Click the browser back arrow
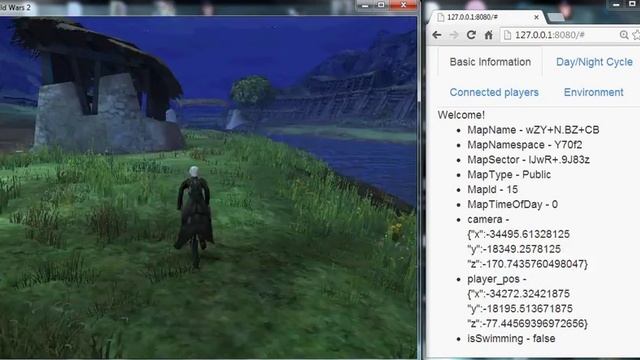Image resolution: width=640 pixels, height=360 pixels. [x=437, y=35]
